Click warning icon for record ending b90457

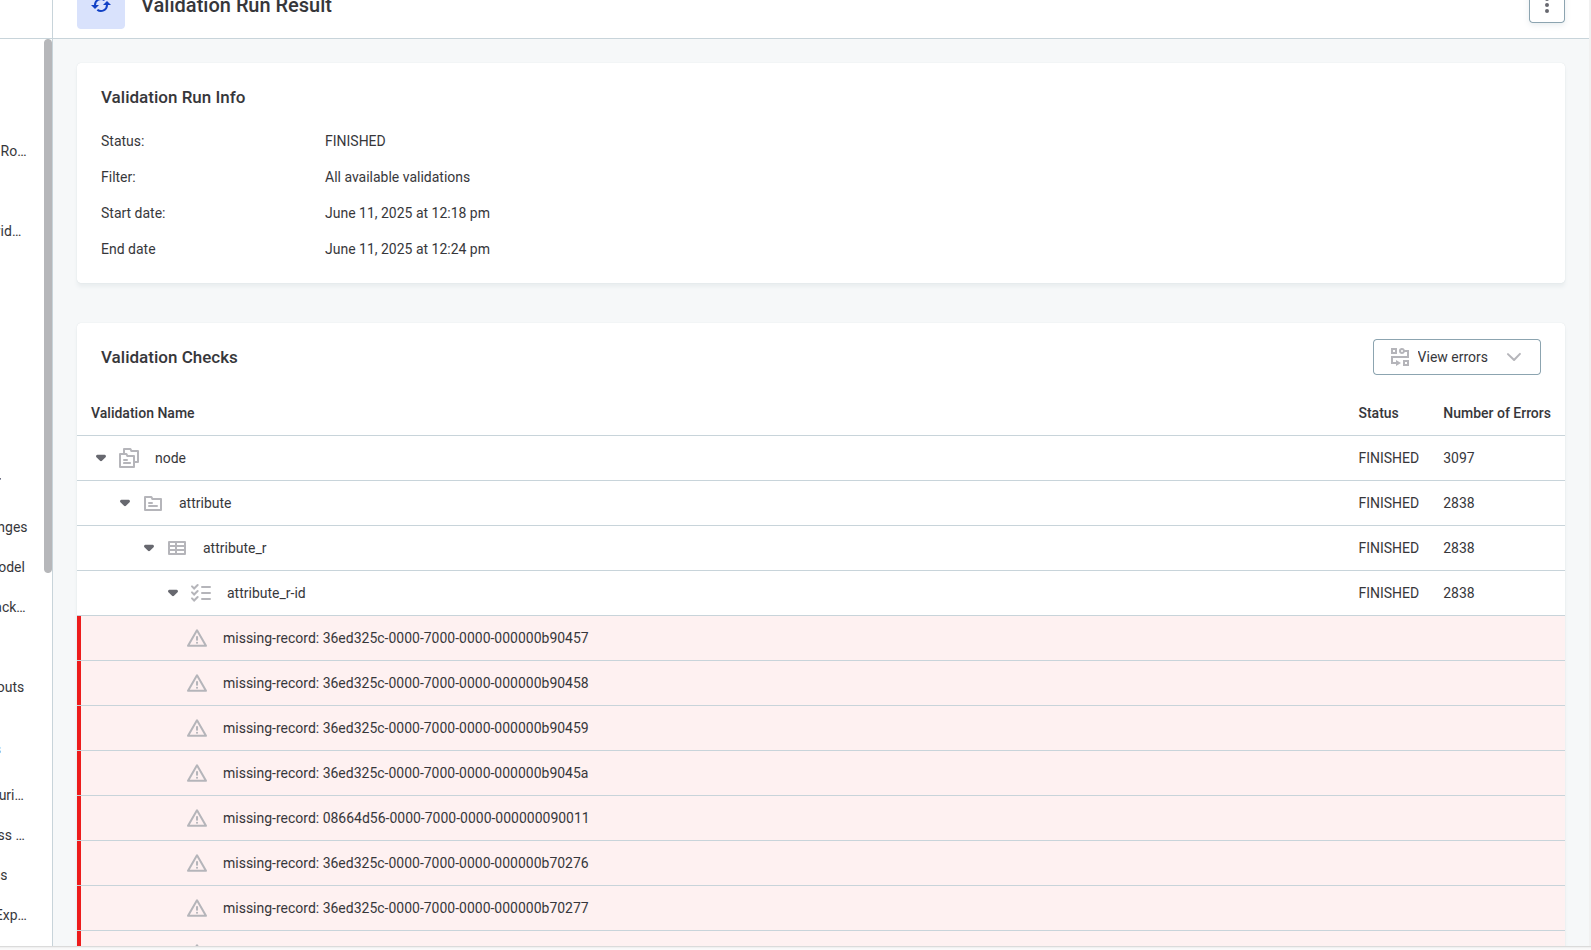coord(197,638)
